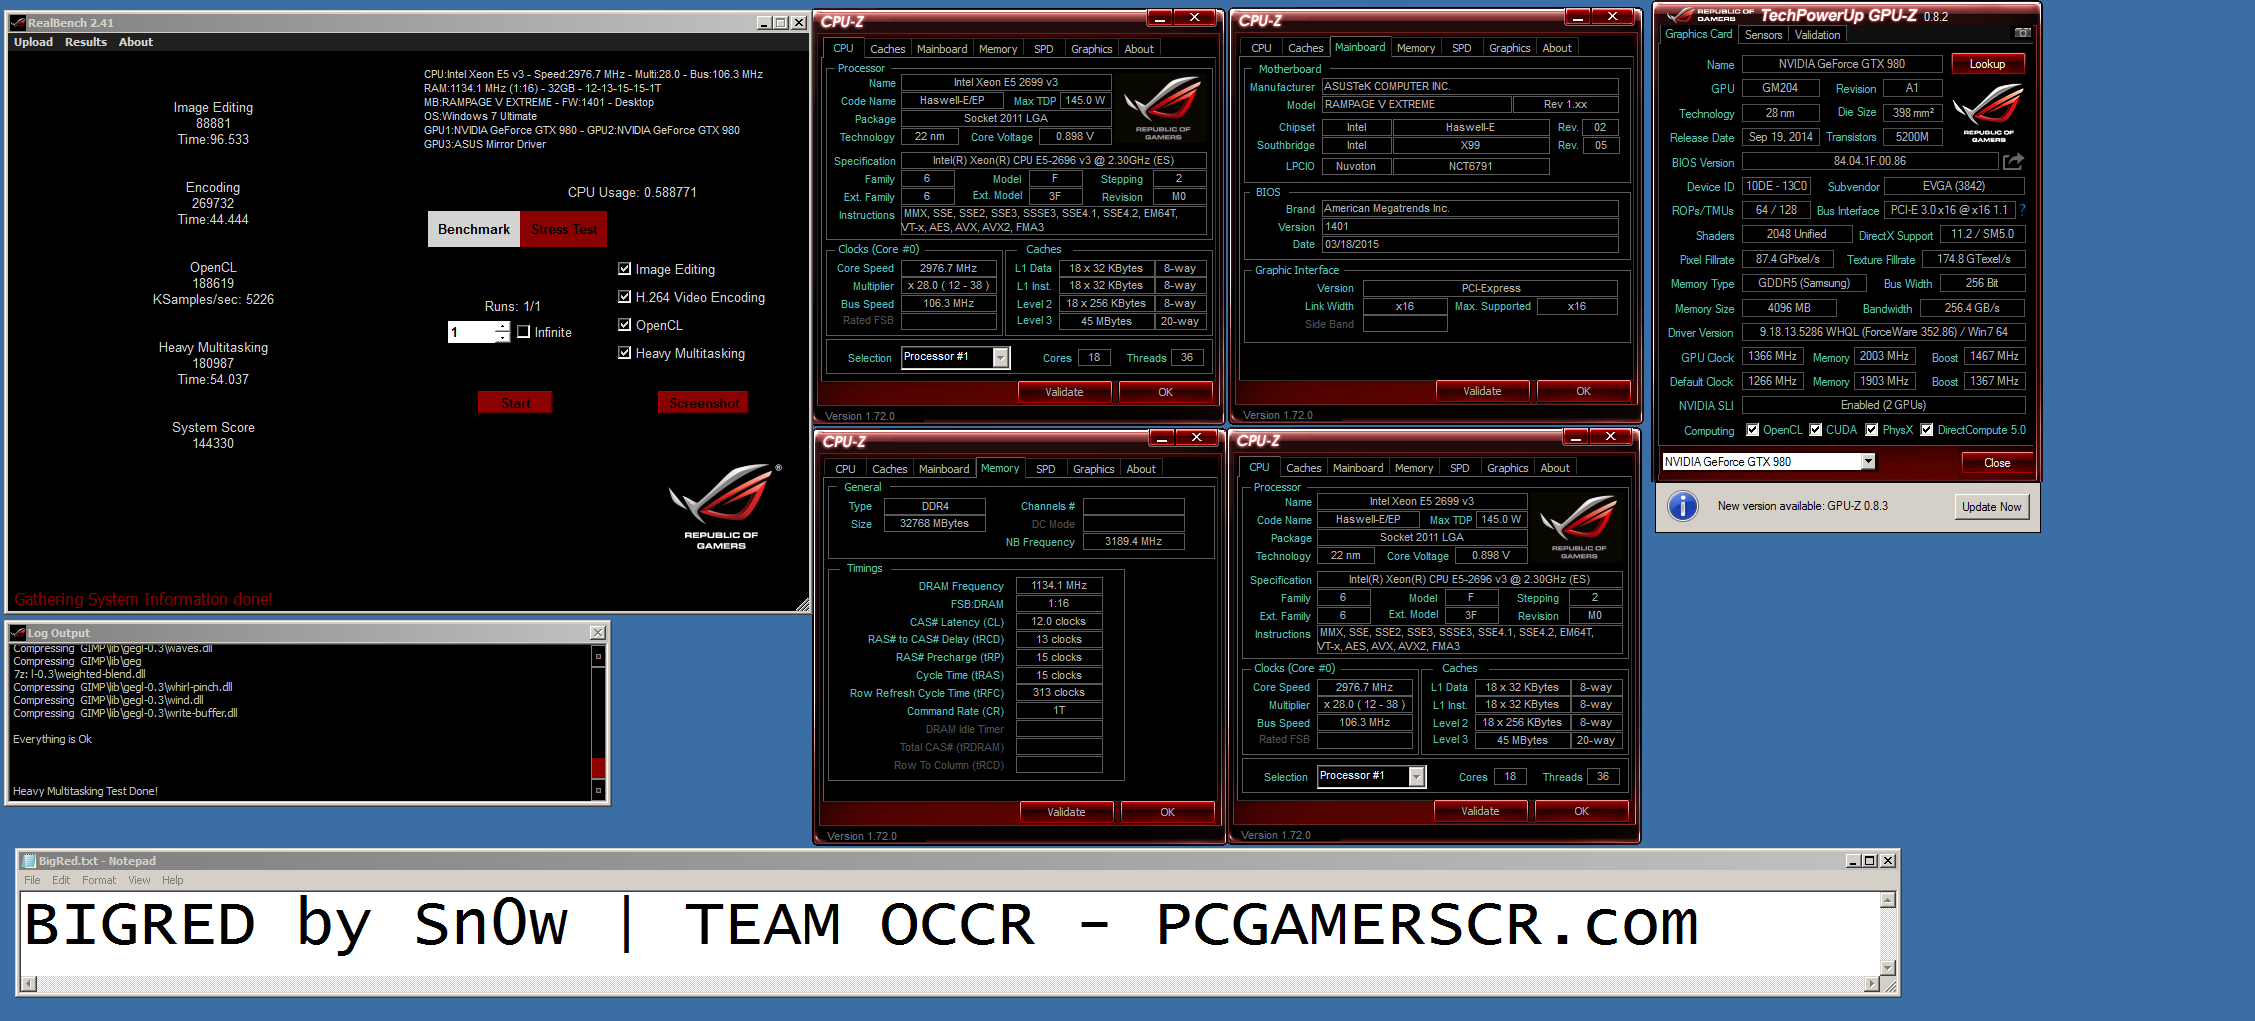2255x1021 pixels.
Task: Click the red Start button
Action: (515, 403)
